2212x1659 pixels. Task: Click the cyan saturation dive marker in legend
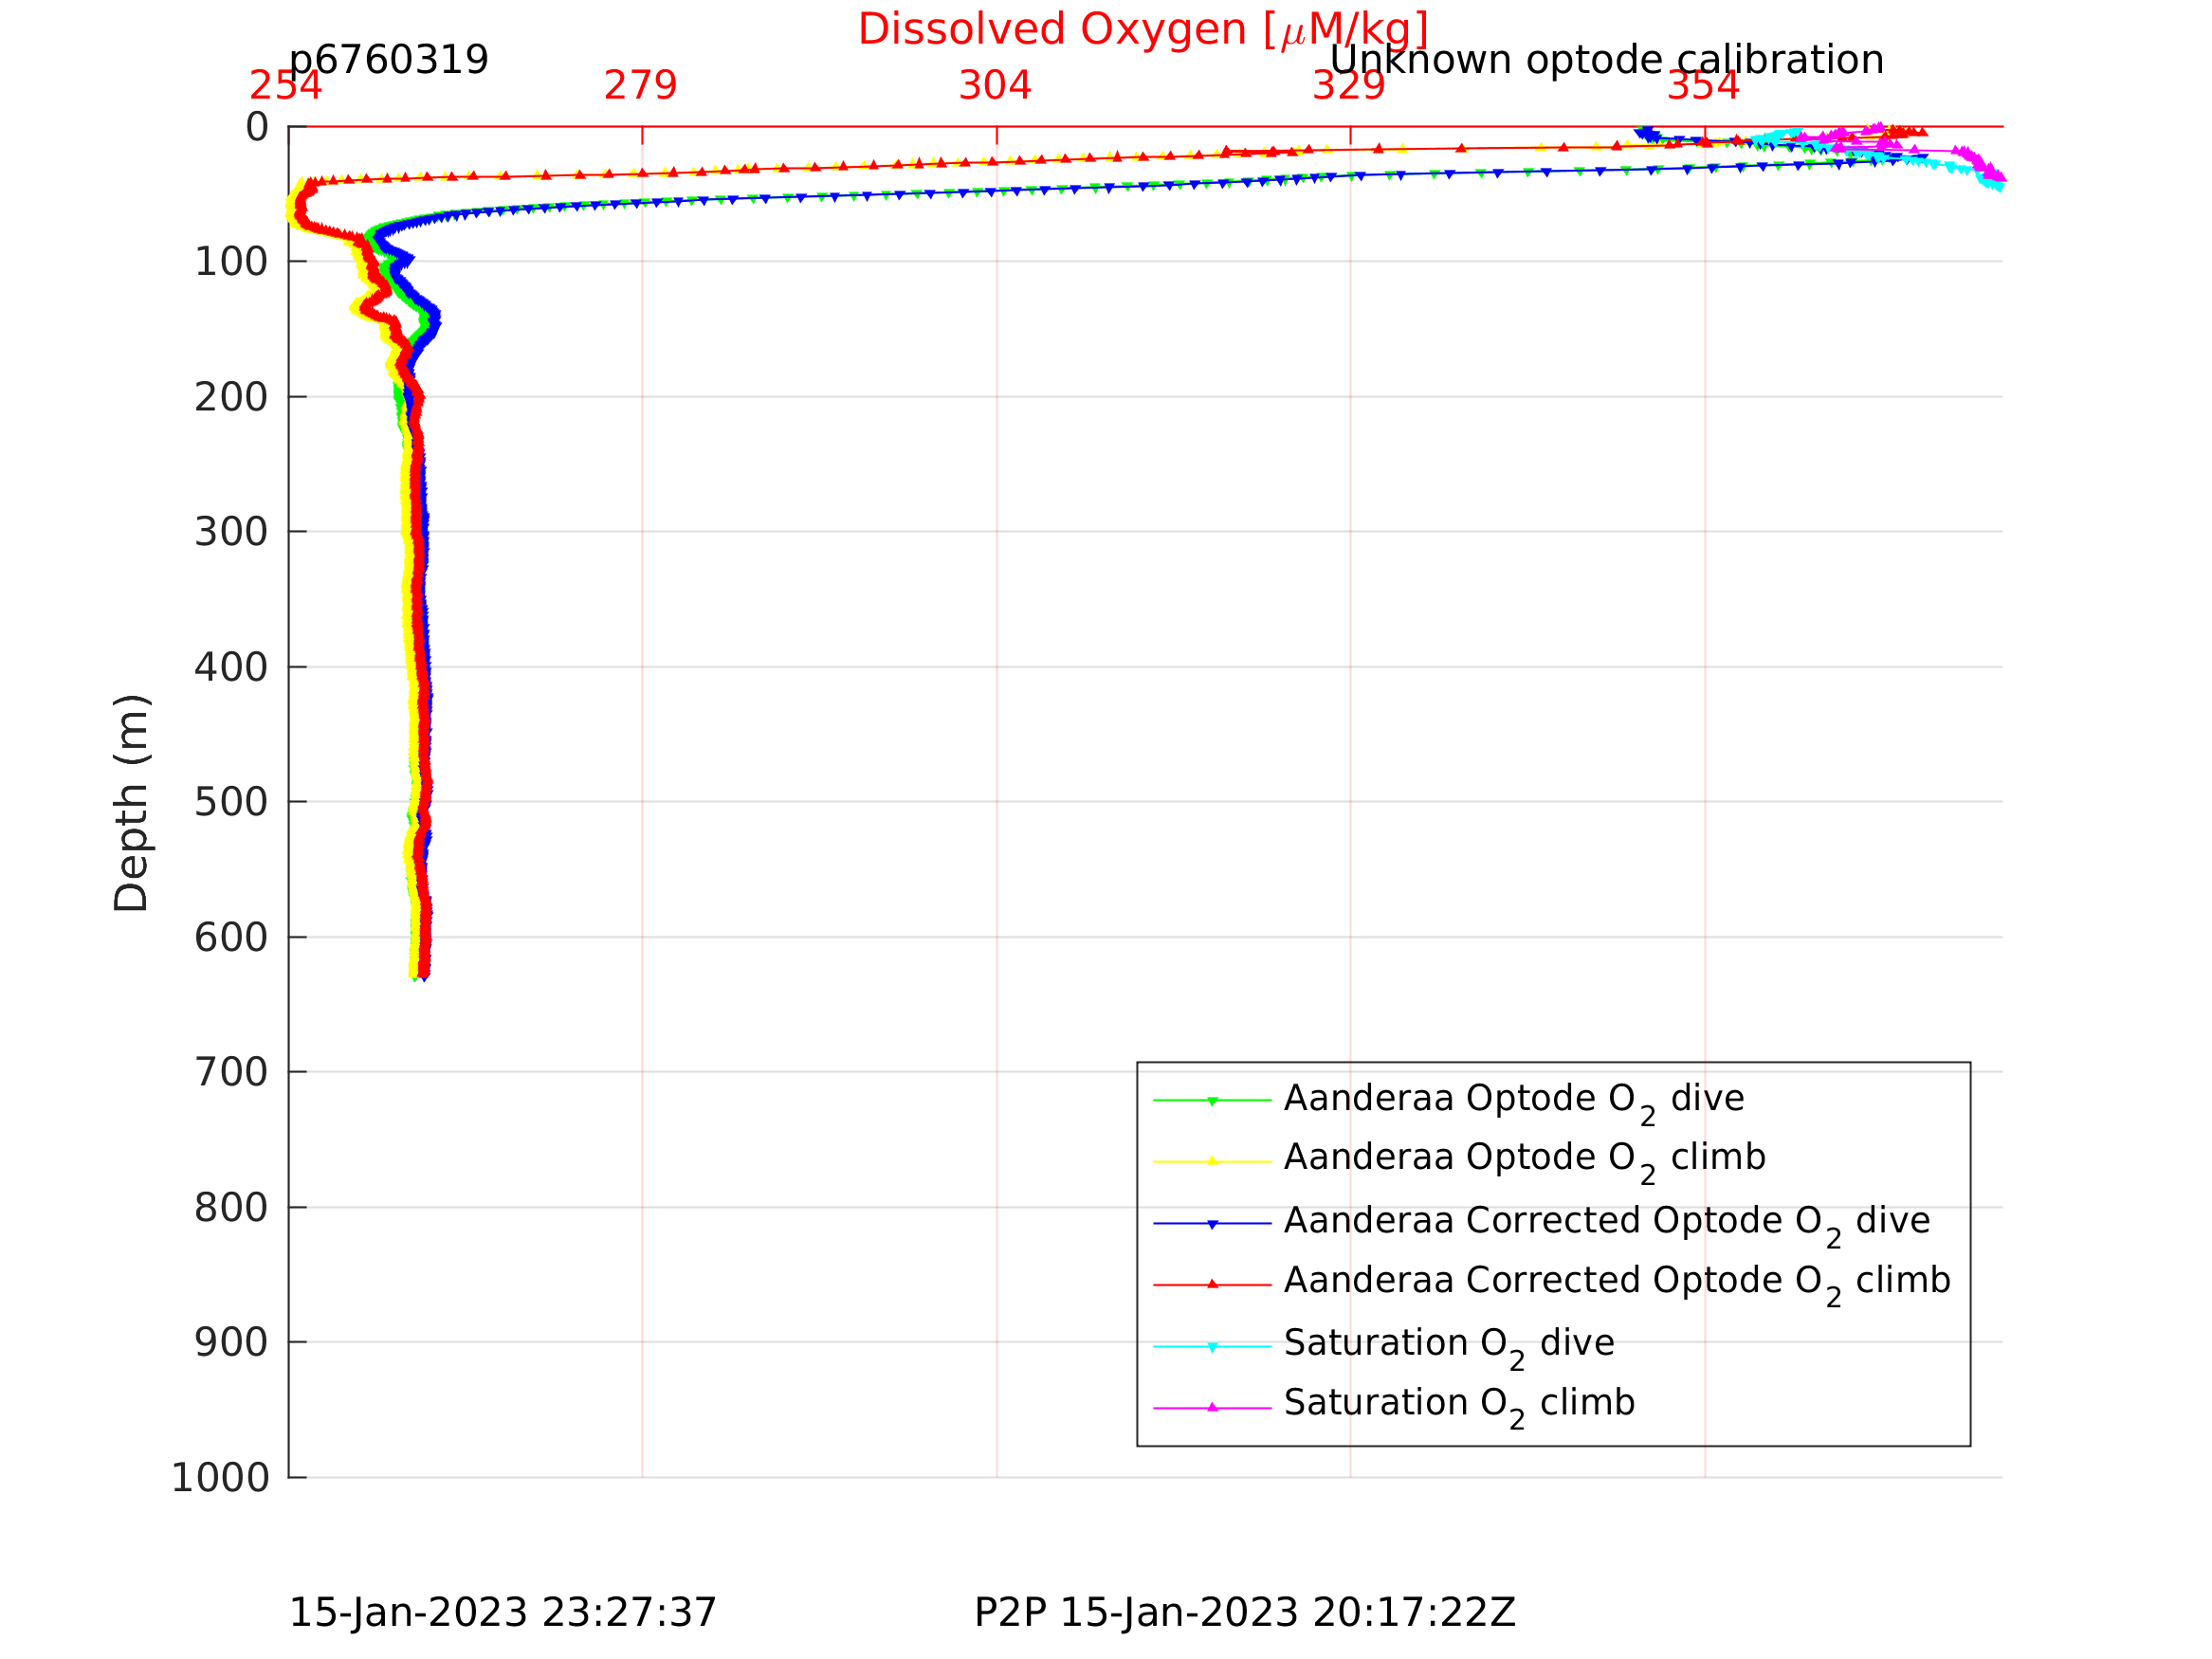(1212, 1347)
